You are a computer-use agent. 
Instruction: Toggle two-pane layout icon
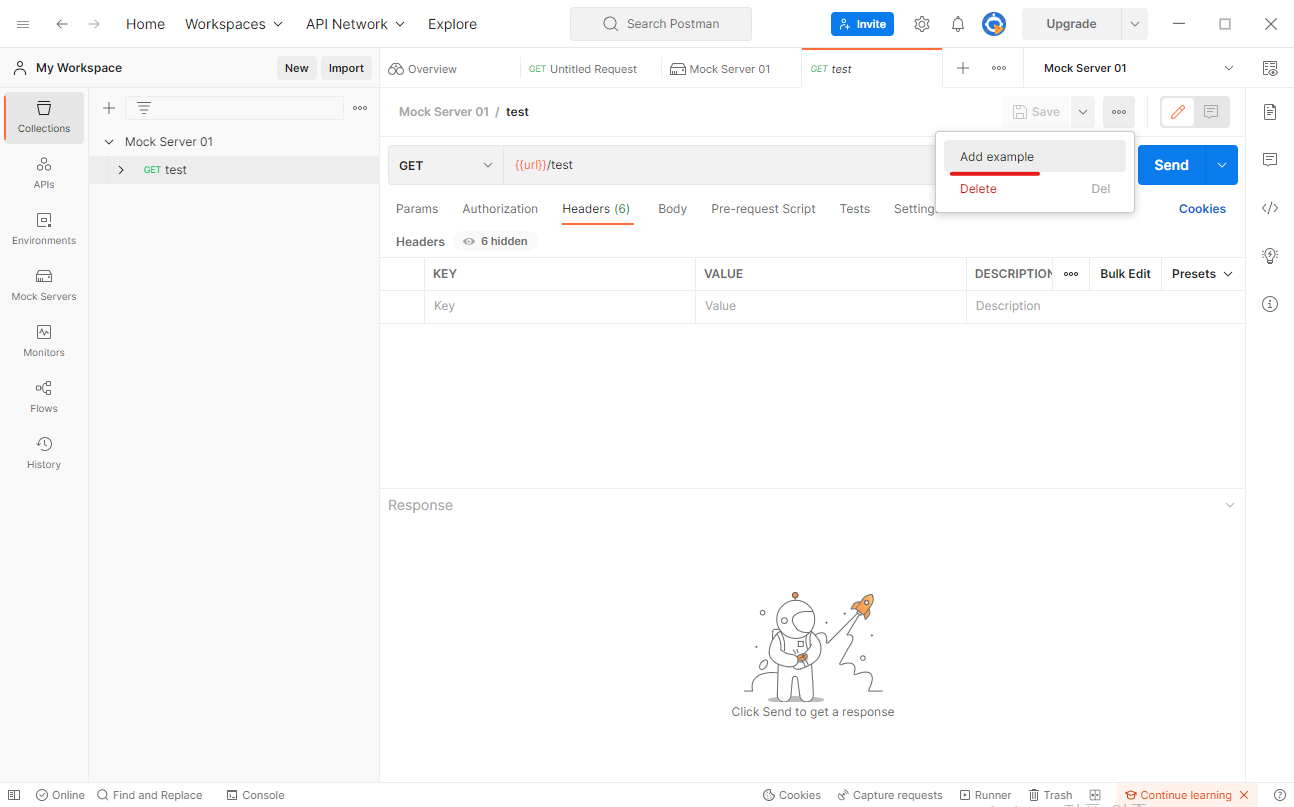pos(1095,795)
